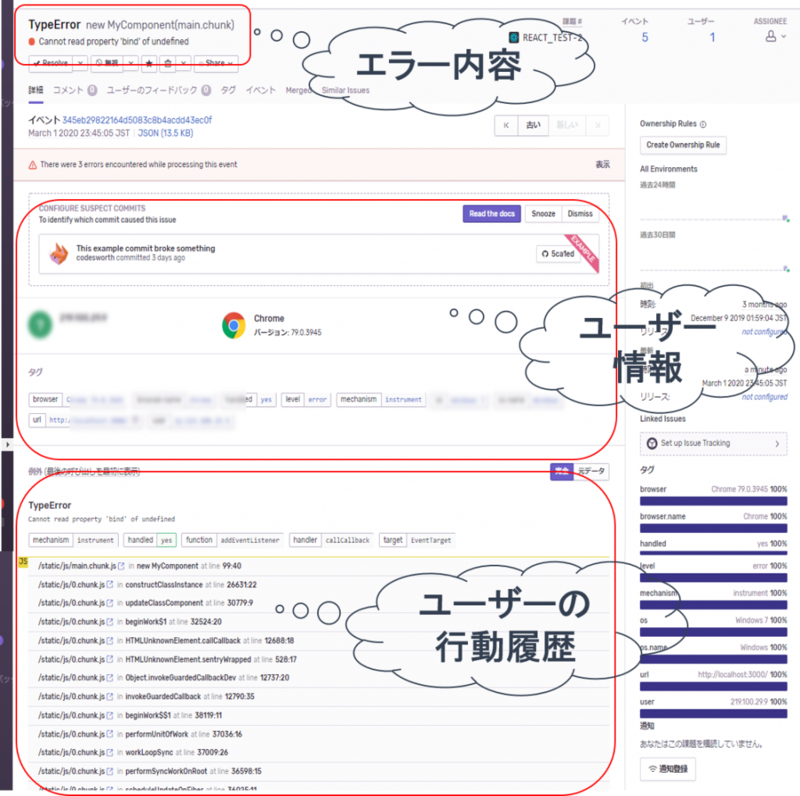Open external link icon for performUnitOfWork frame
Image resolution: width=800 pixels, height=796 pixels.
(110, 734)
